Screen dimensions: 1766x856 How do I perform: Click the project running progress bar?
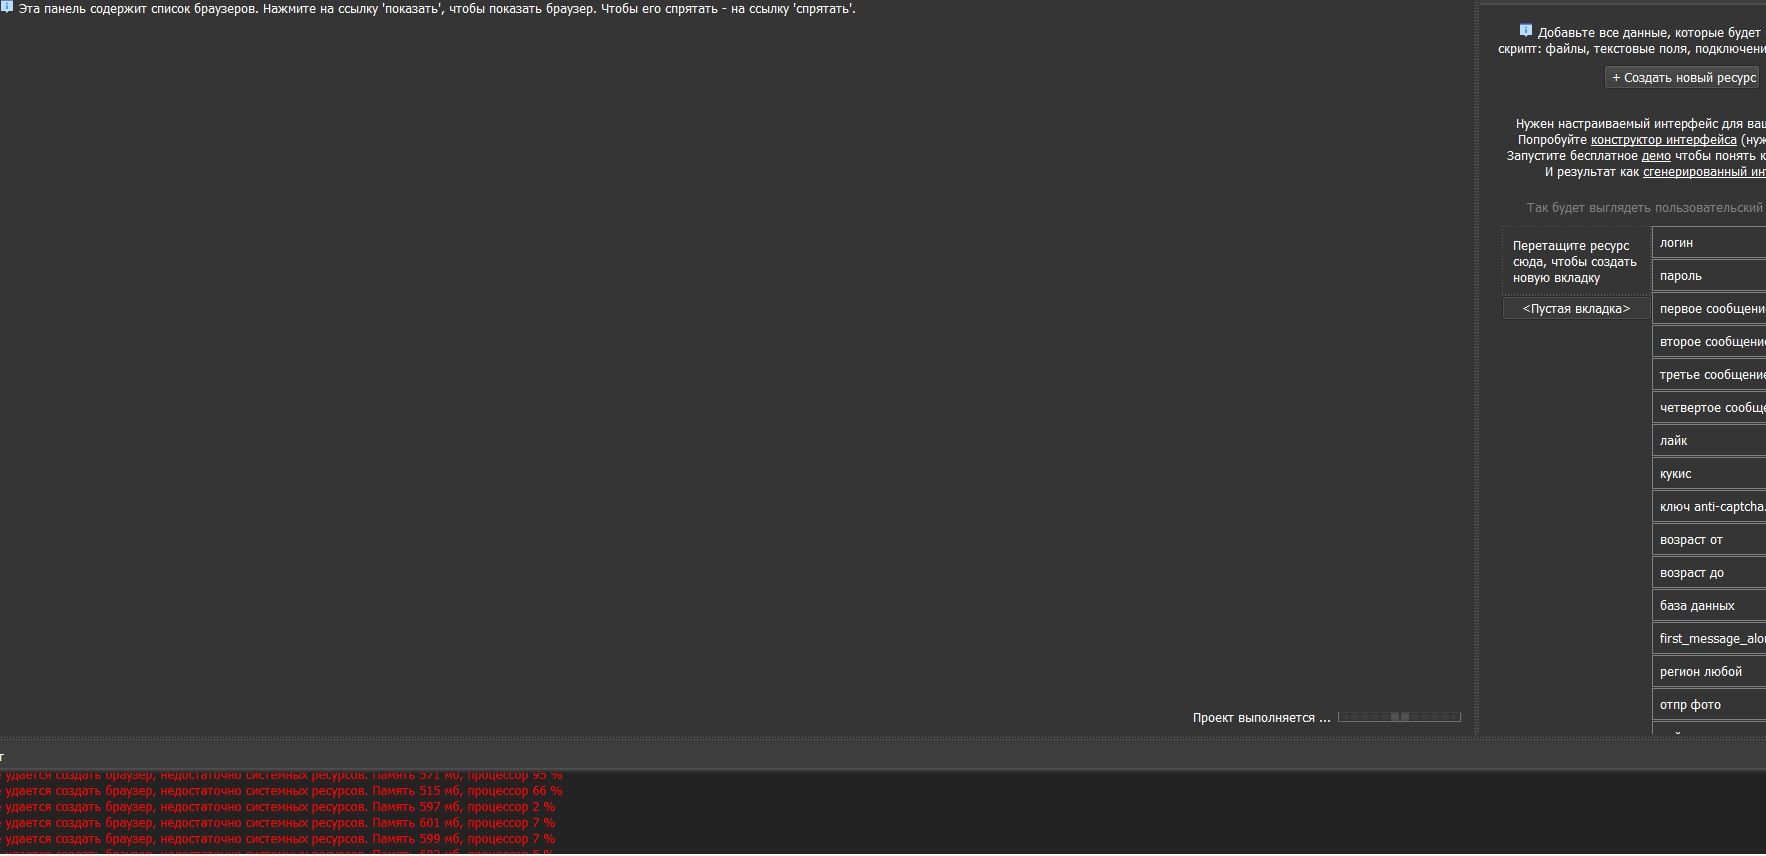[x=1399, y=717]
